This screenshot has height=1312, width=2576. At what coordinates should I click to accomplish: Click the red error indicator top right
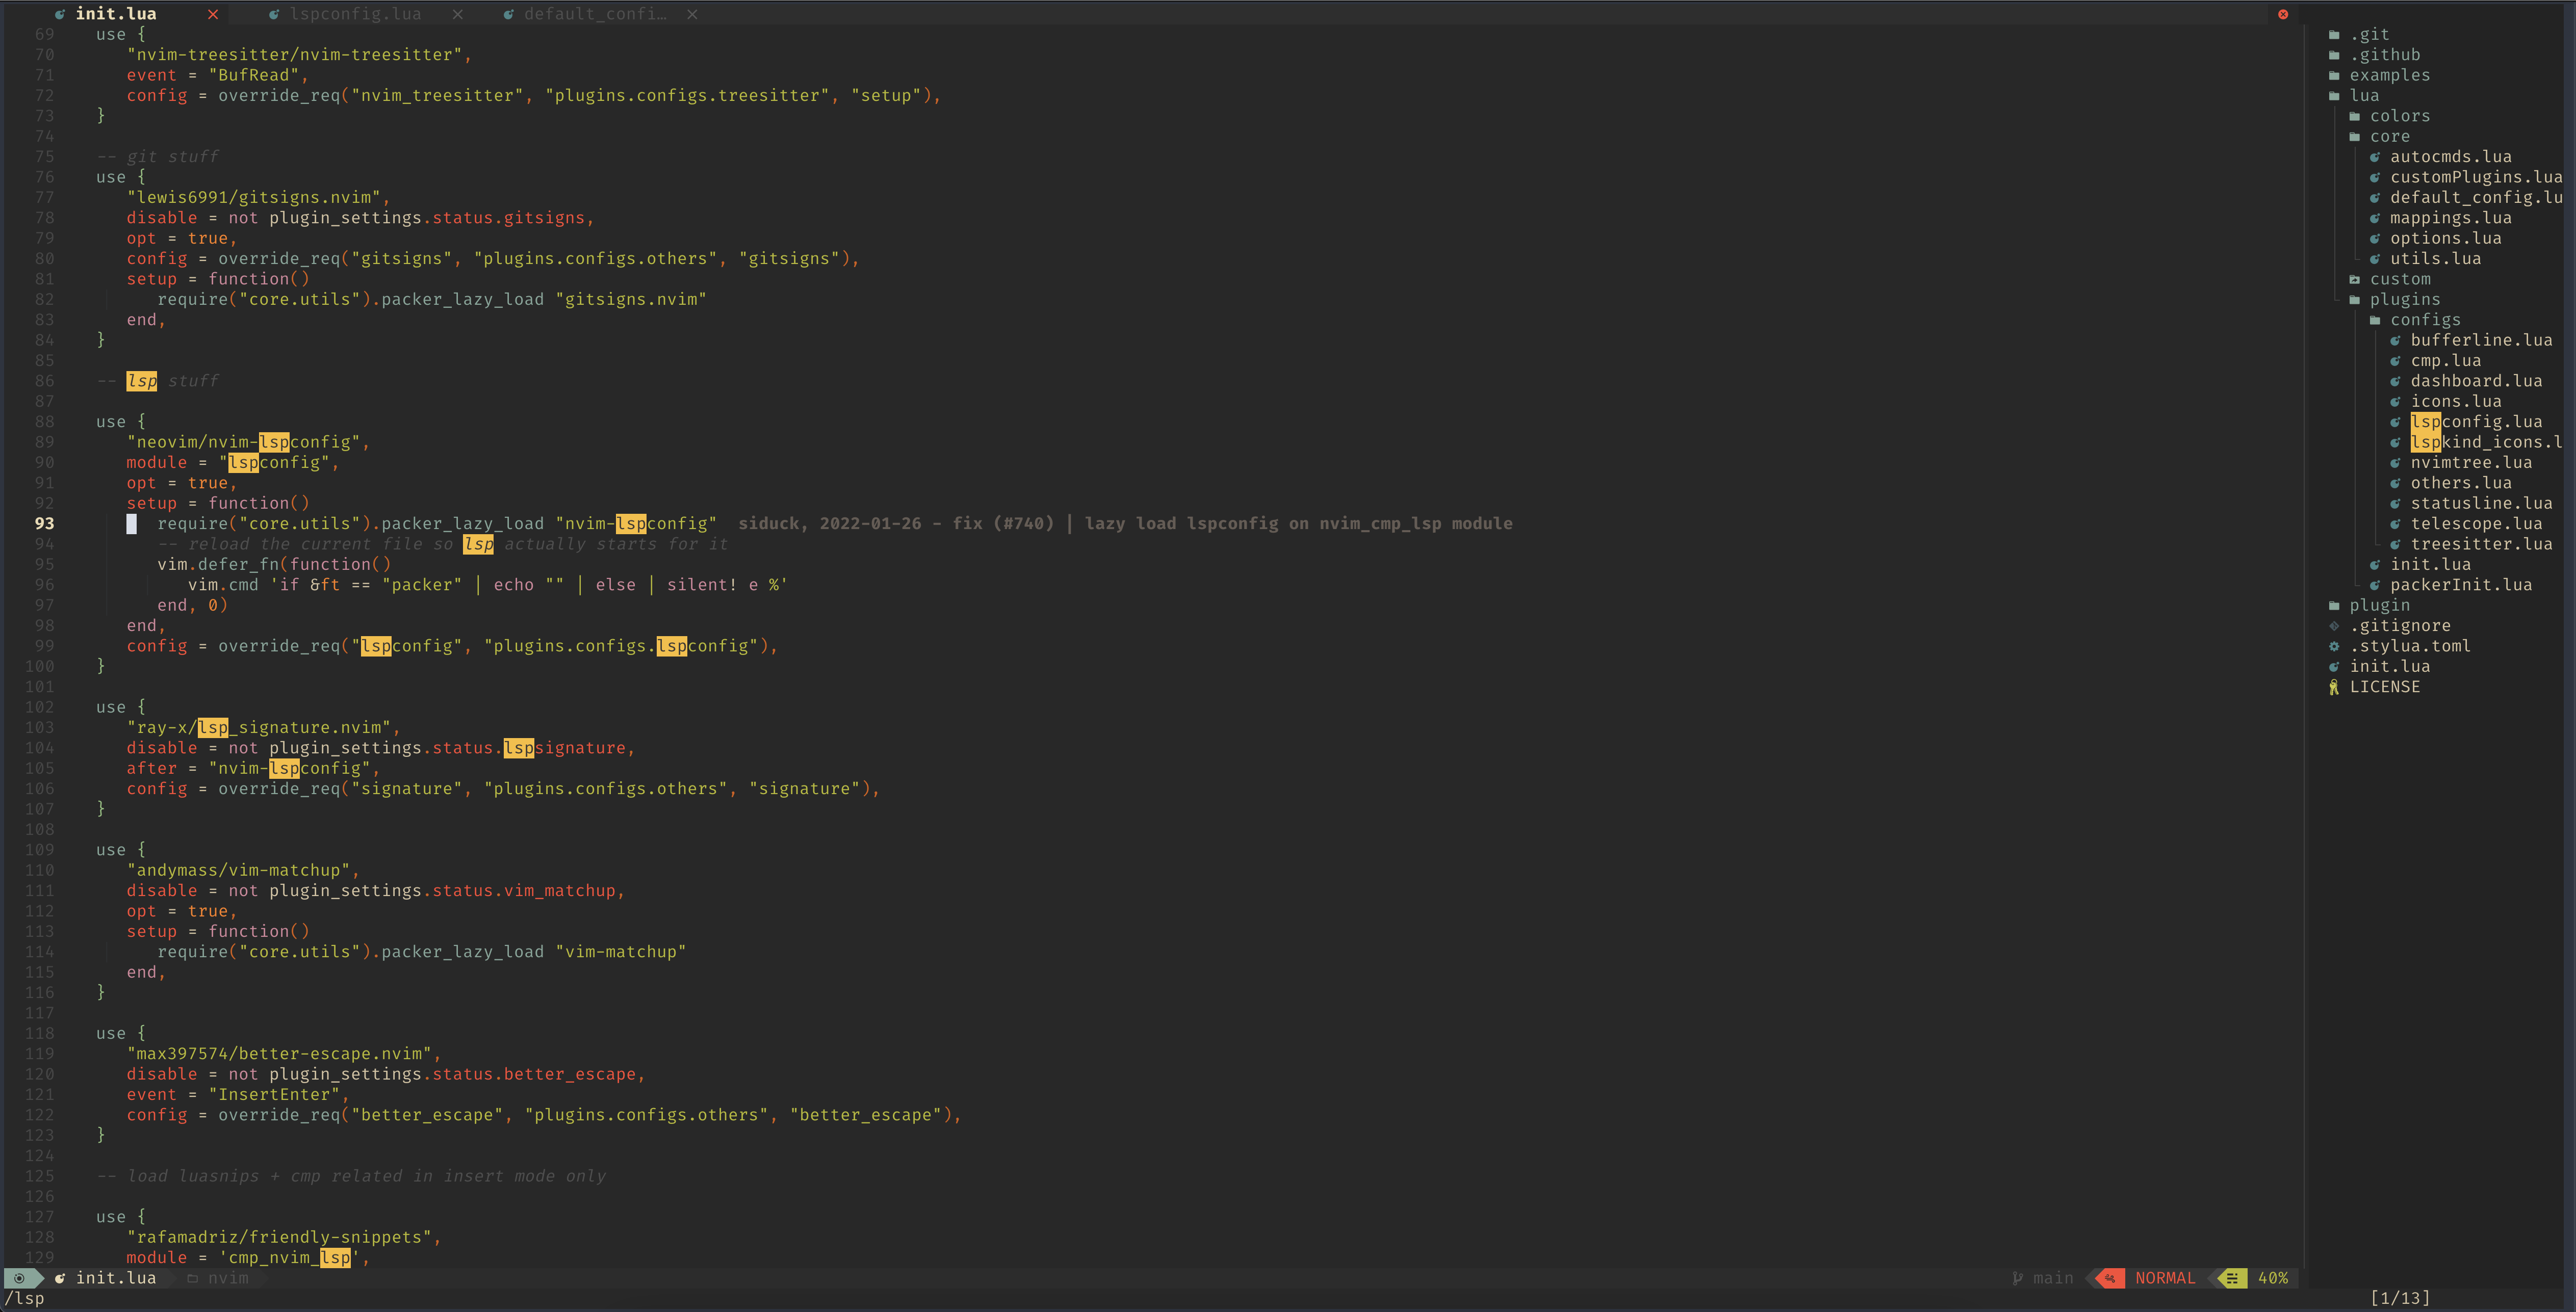2283,14
